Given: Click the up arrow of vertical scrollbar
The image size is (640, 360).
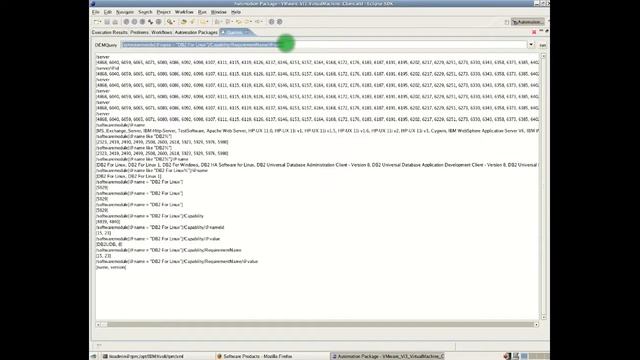Looking at the screenshot, I should point(543,56).
